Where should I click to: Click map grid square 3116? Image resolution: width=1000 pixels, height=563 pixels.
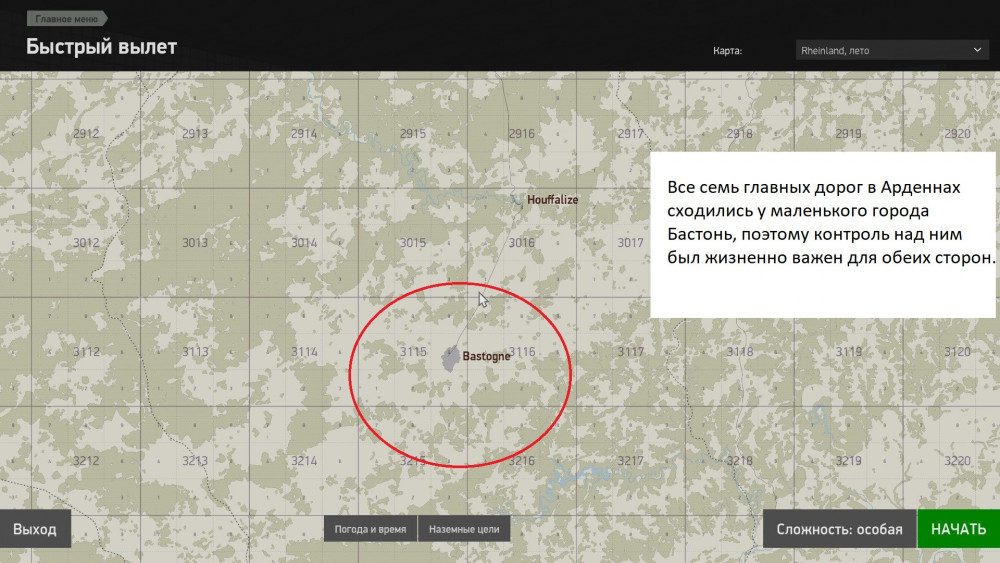point(523,351)
